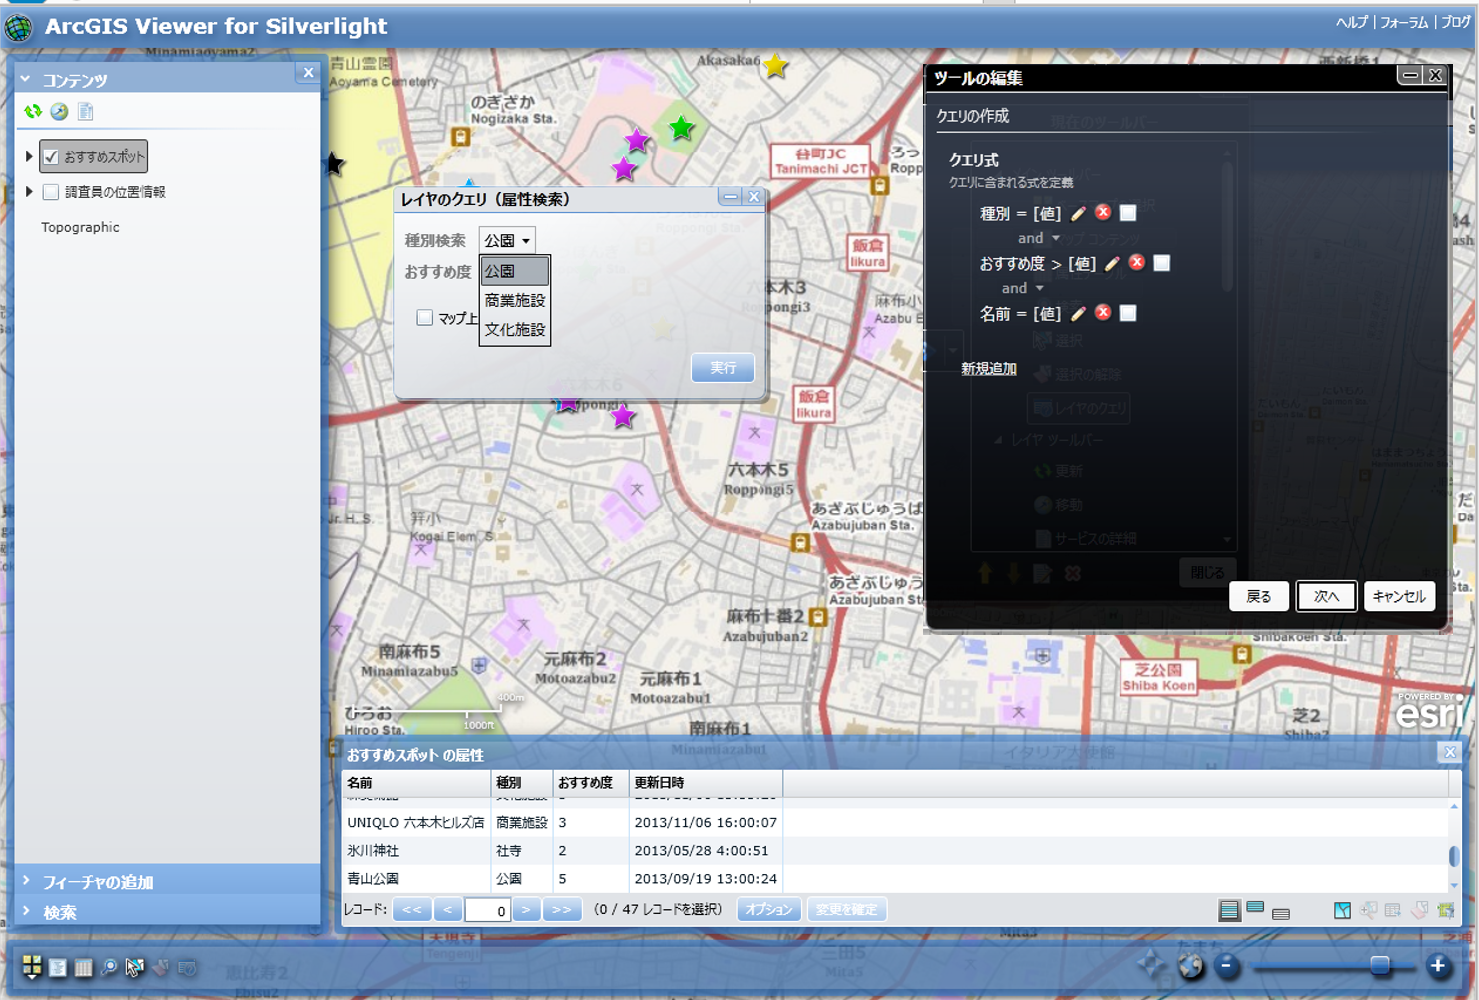Open the basemap gallery icon in bottom toolbar

click(x=32, y=967)
